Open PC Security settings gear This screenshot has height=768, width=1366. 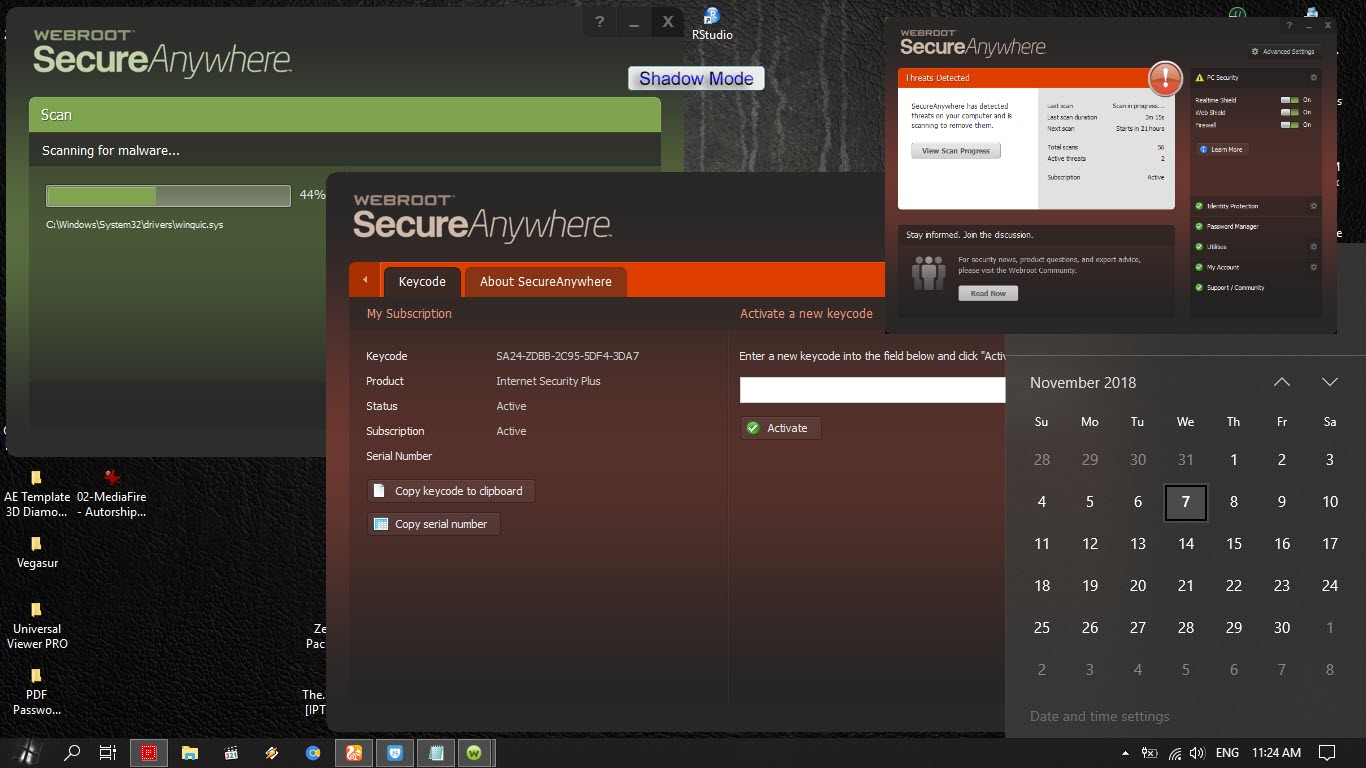(1314, 77)
